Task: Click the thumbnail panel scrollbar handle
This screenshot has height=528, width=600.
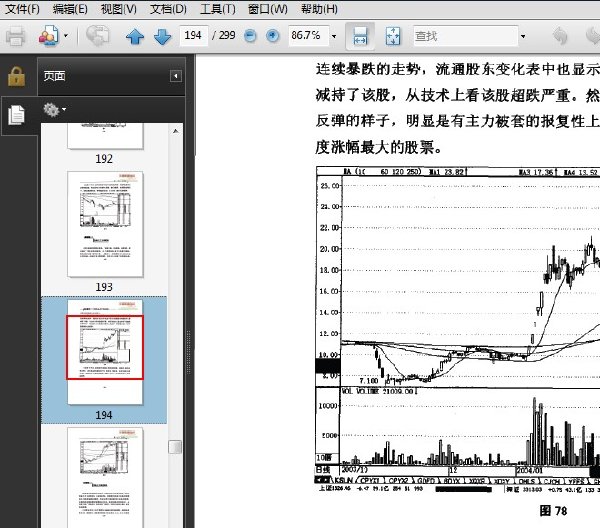Action: [175, 447]
